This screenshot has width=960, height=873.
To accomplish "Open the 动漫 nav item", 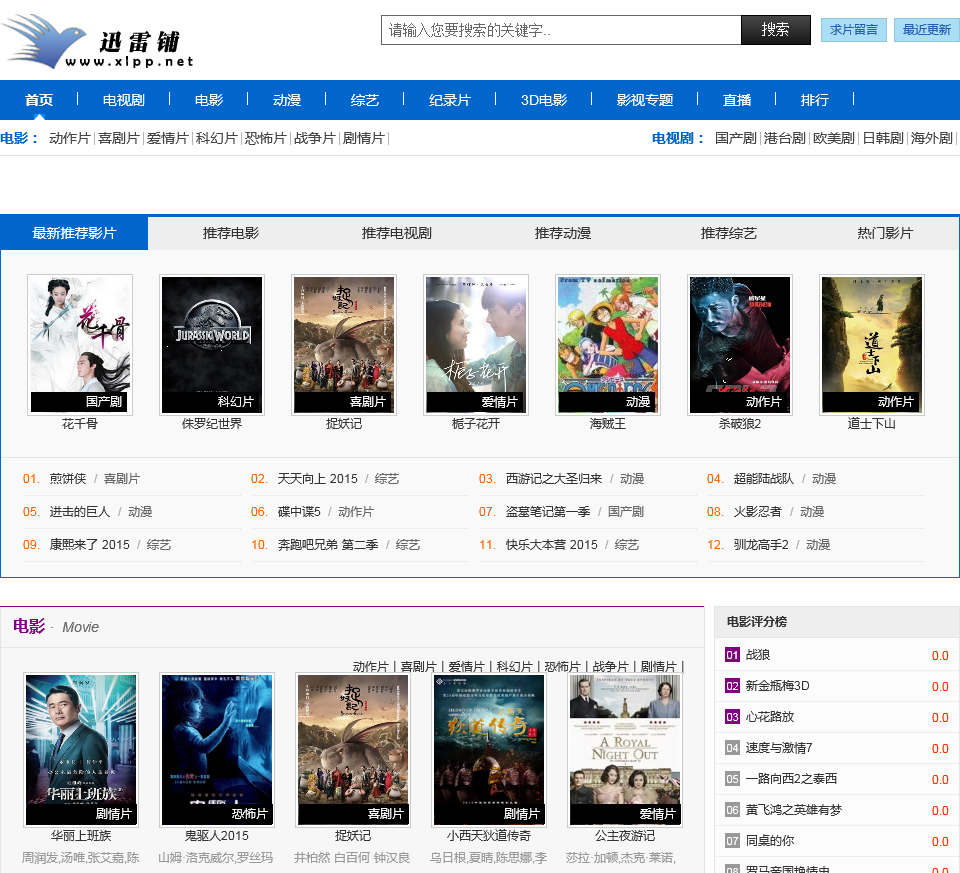I will (287, 100).
